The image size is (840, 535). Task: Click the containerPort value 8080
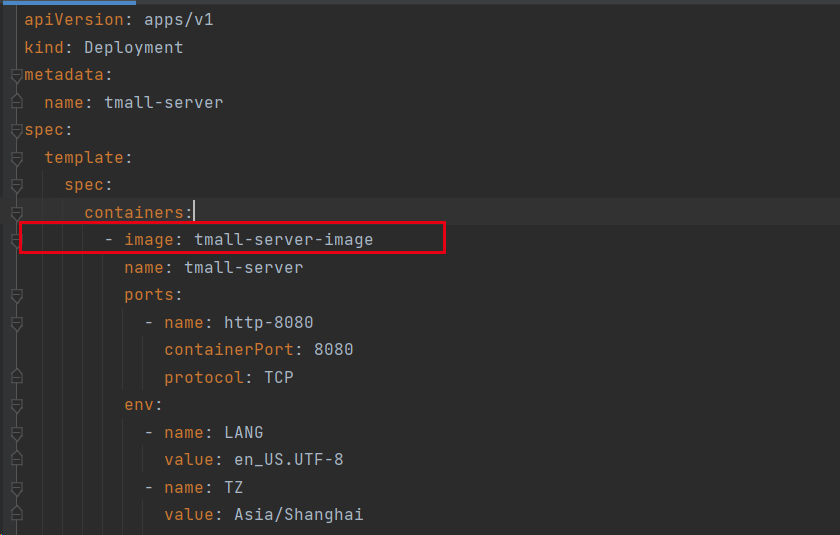pos(333,350)
